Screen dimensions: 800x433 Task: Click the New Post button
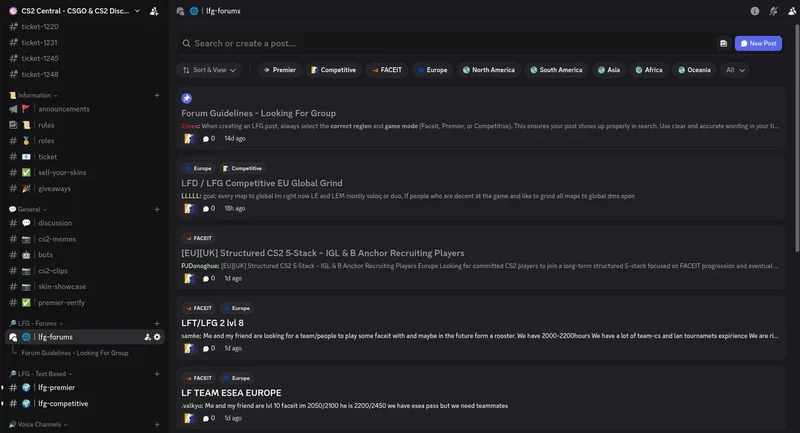tap(758, 43)
